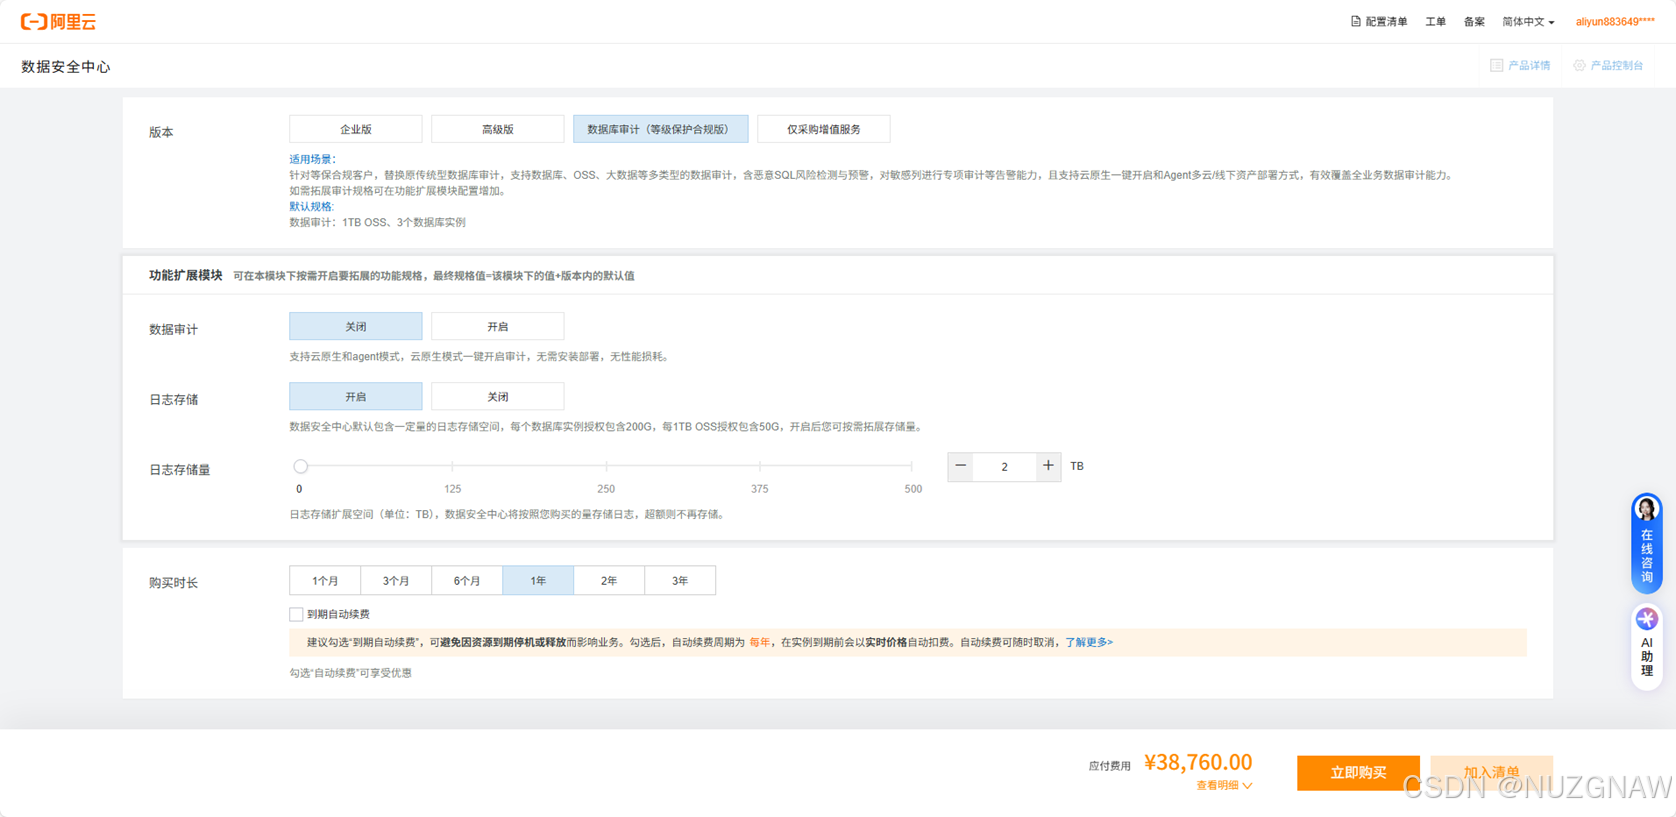Screen dimensions: 1676x817
Task: Choose 2年 purchase duration
Action: [609, 580]
